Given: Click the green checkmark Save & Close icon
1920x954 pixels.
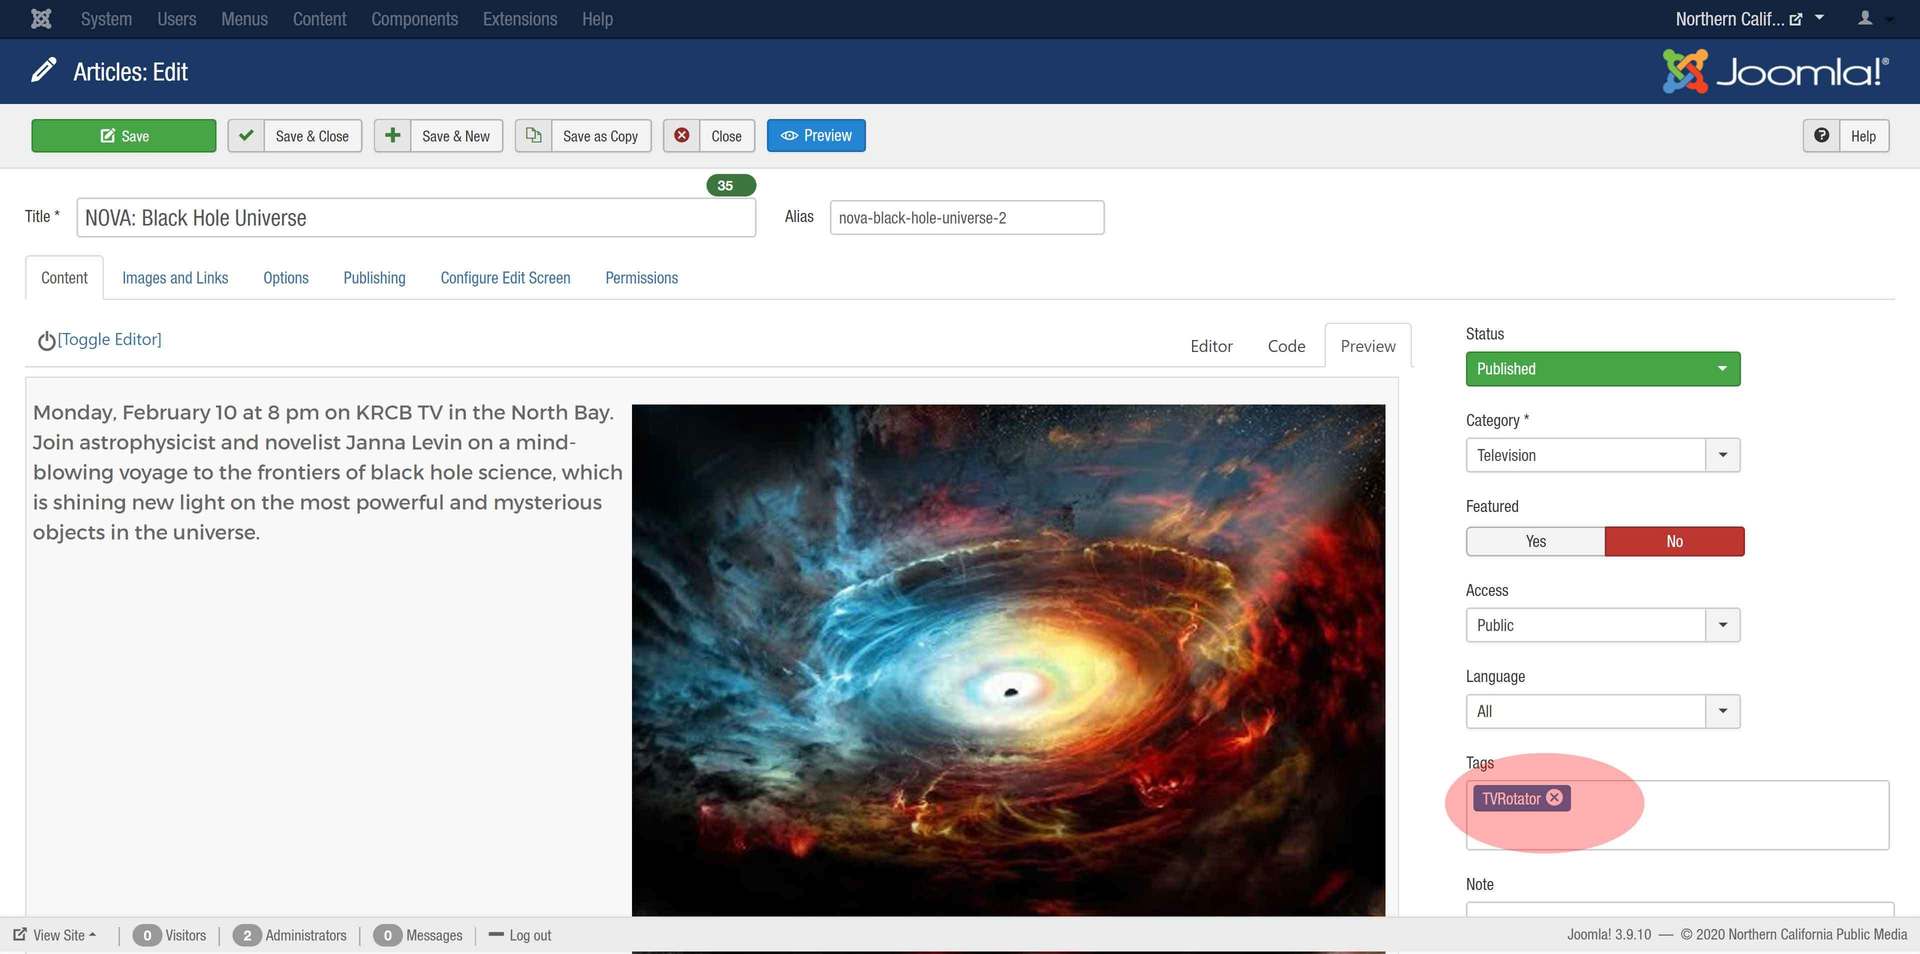Looking at the screenshot, I should coord(246,136).
